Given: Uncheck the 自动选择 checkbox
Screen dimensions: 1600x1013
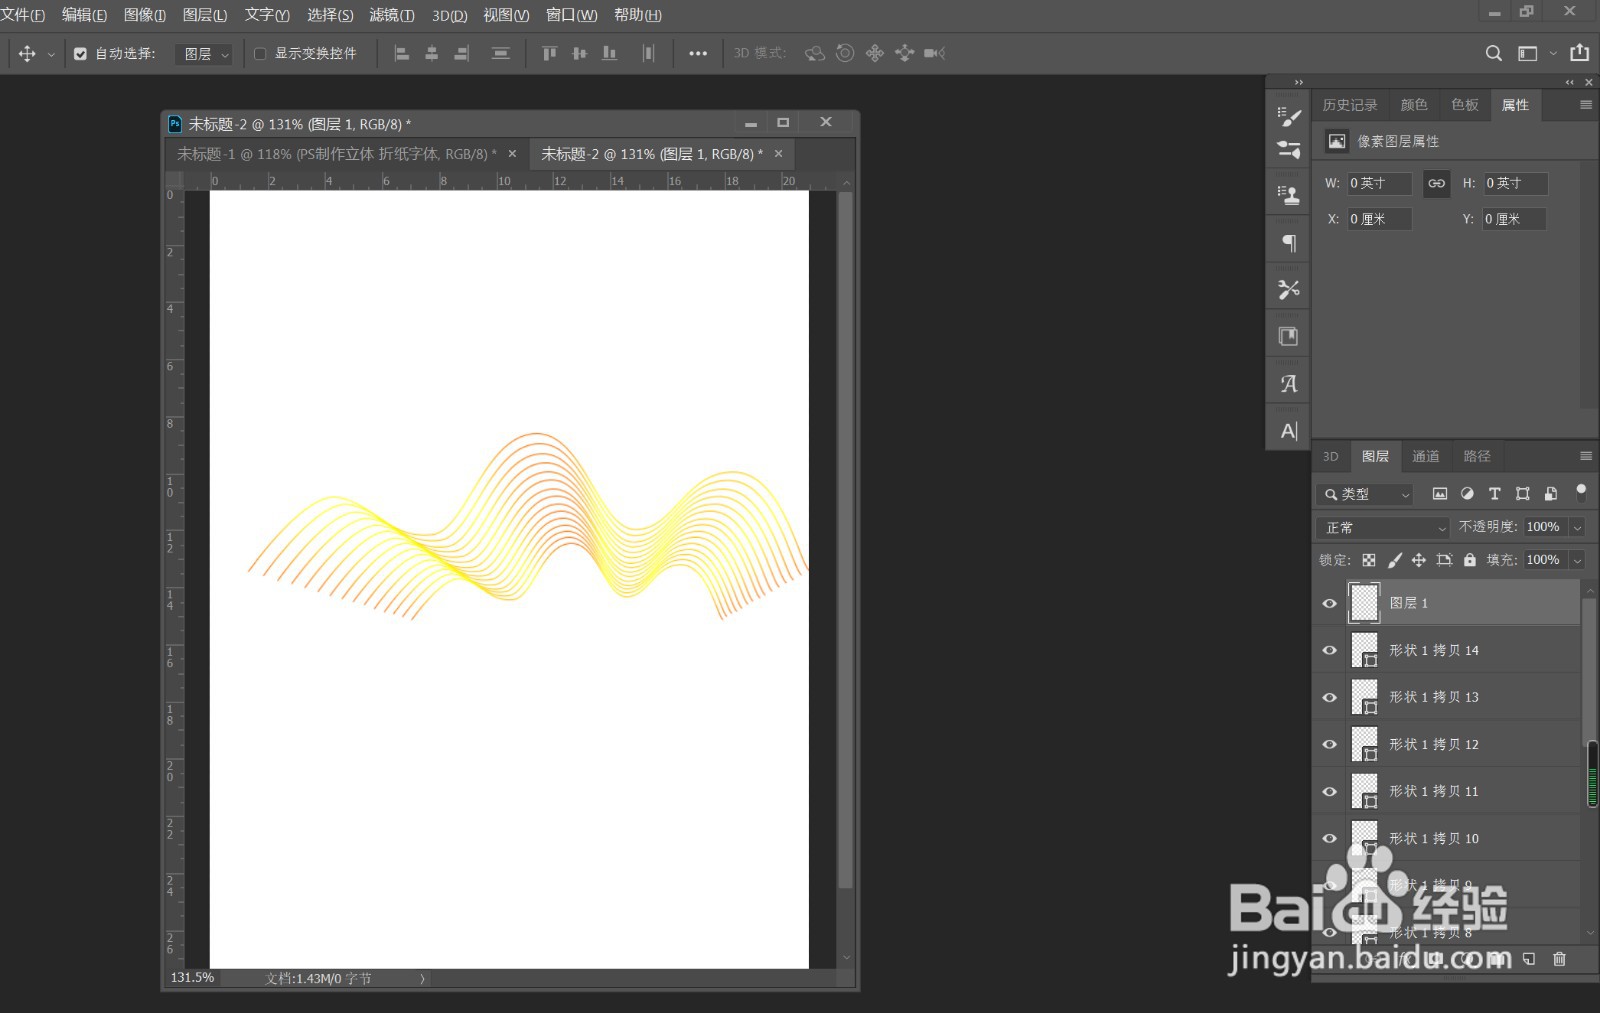Looking at the screenshot, I should coord(80,54).
